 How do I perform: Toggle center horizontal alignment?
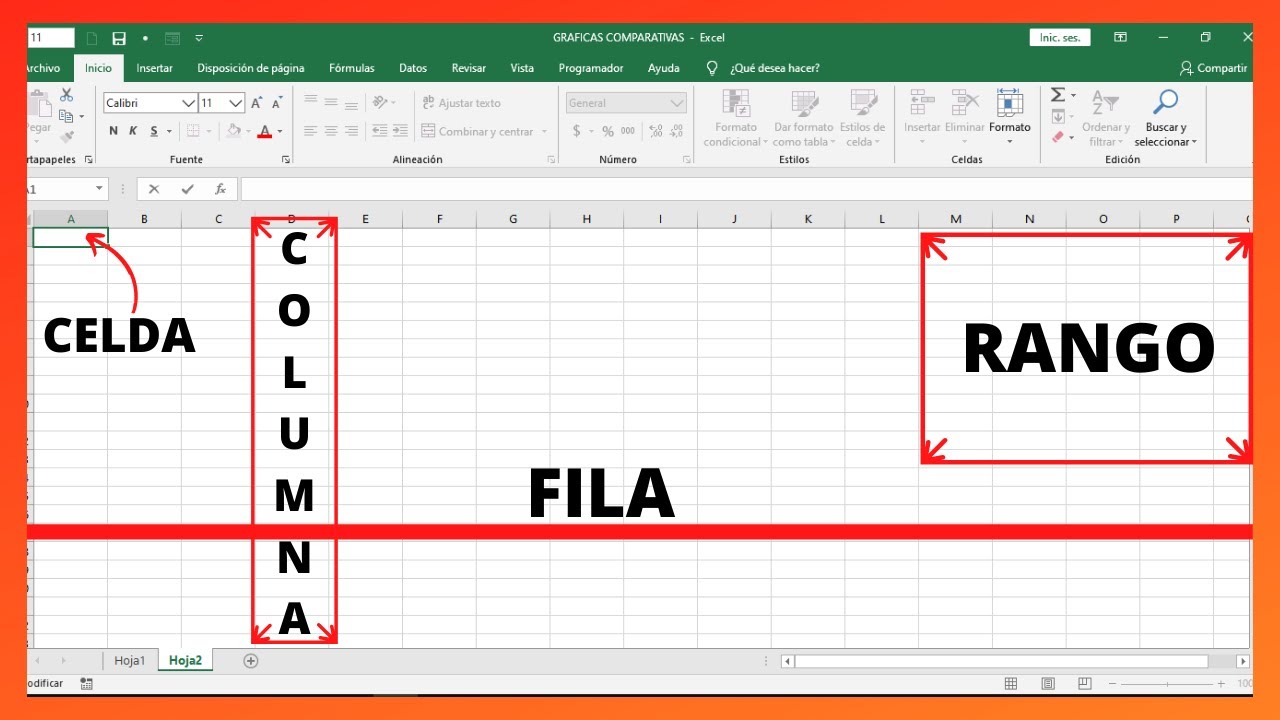tap(331, 131)
